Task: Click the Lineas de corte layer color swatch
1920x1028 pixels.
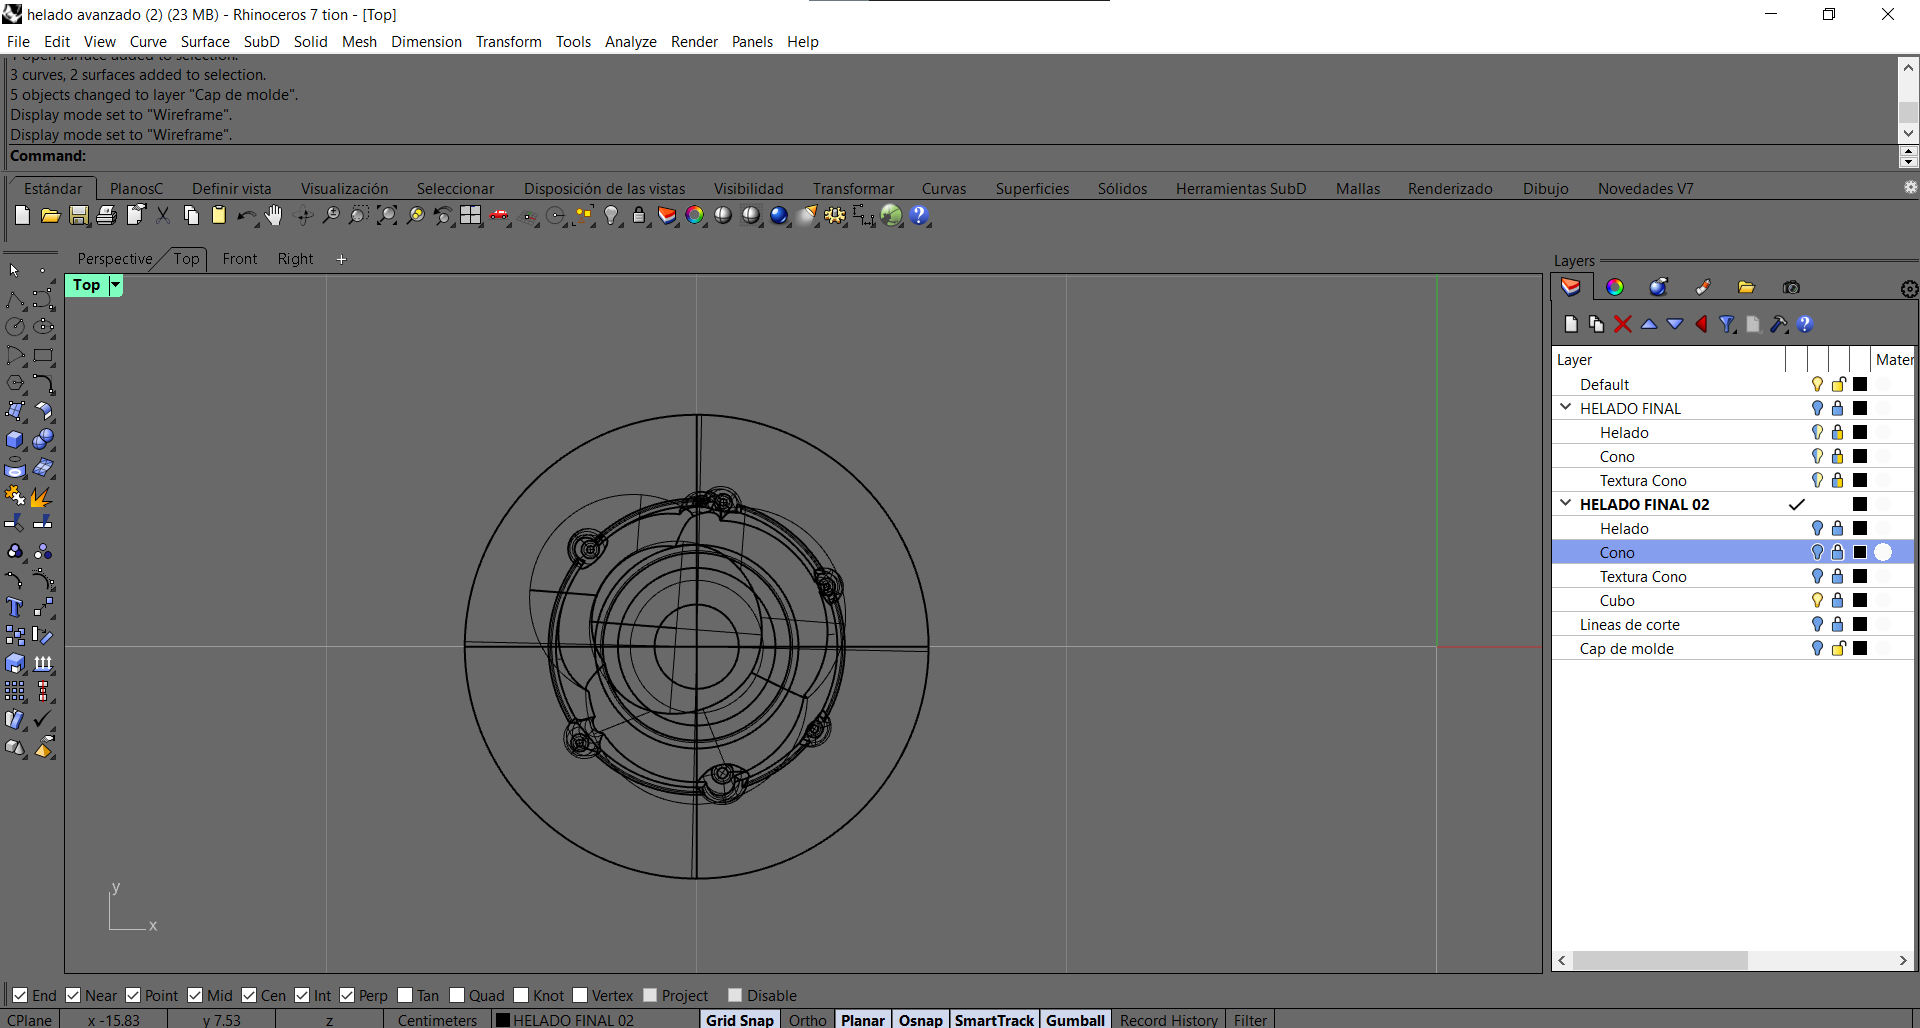Action: (x=1860, y=624)
